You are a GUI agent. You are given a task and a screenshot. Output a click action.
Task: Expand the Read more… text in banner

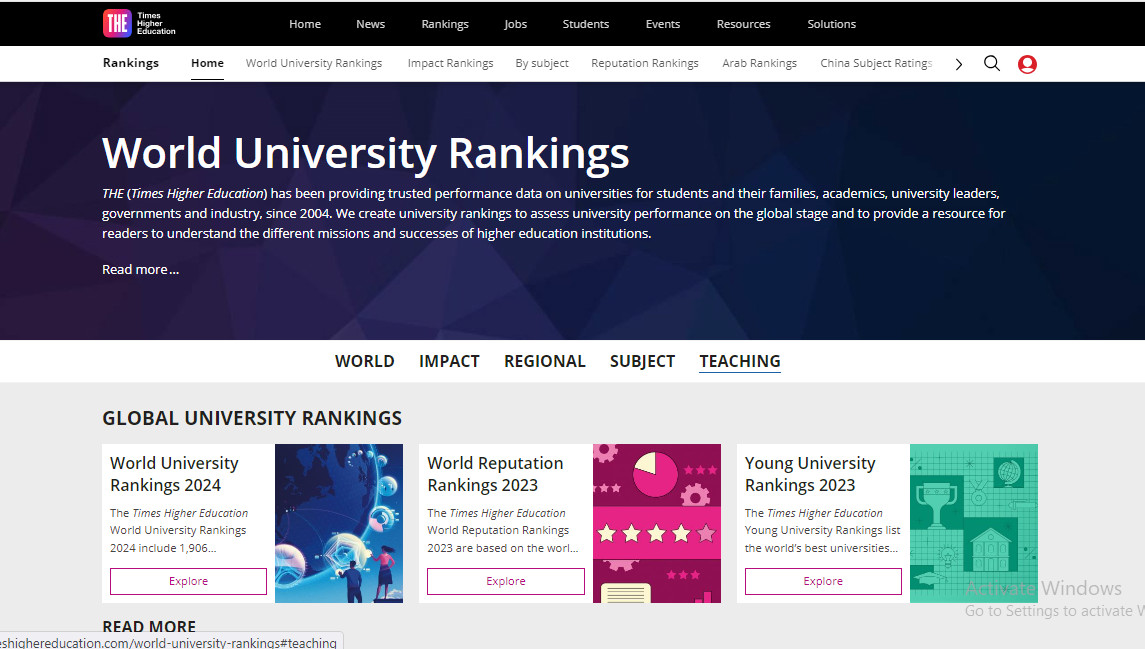(x=140, y=269)
